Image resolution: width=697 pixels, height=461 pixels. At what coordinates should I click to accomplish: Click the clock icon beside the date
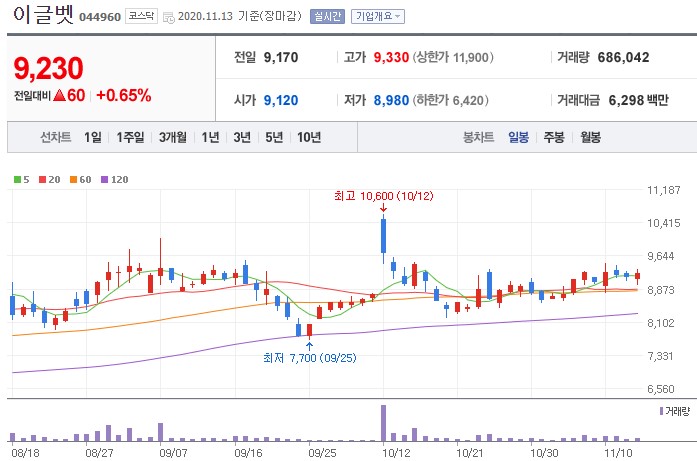click(x=169, y=18)
